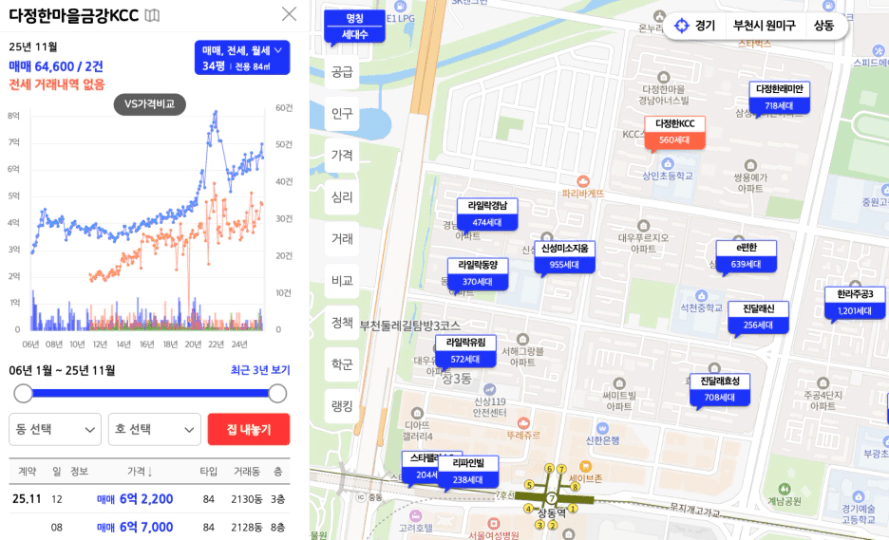Screen dimensions: 889x540
Task: Click the red 집 내놓기 button
Action: (x=249, y=429)
